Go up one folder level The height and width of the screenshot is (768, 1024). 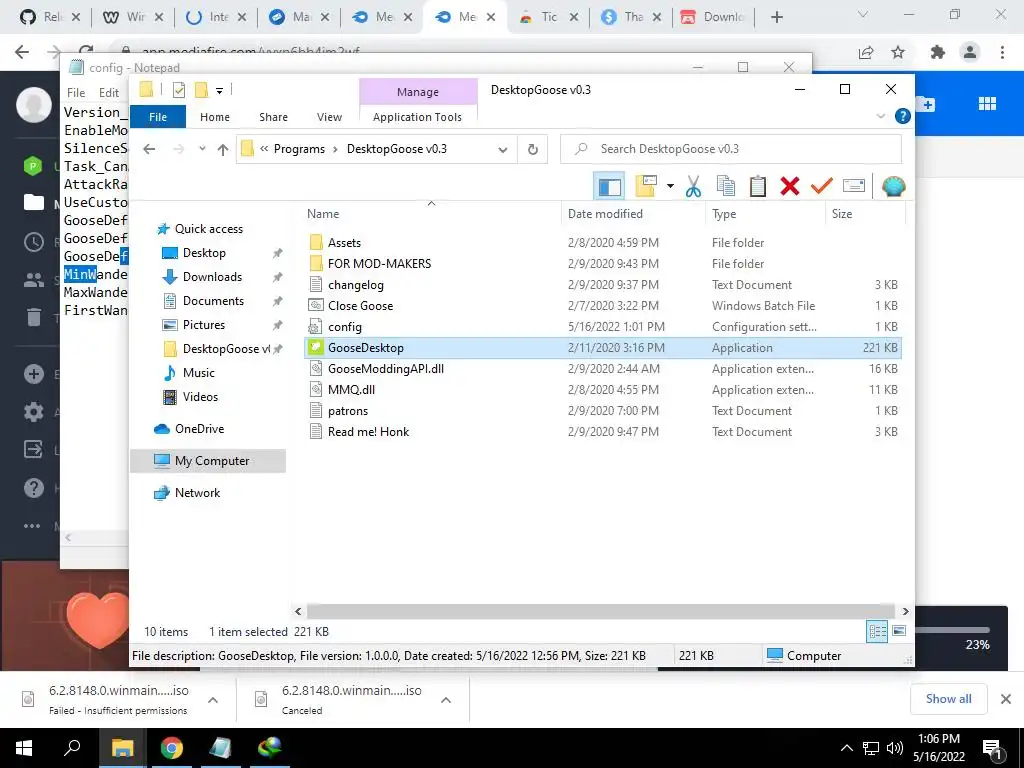223,150
